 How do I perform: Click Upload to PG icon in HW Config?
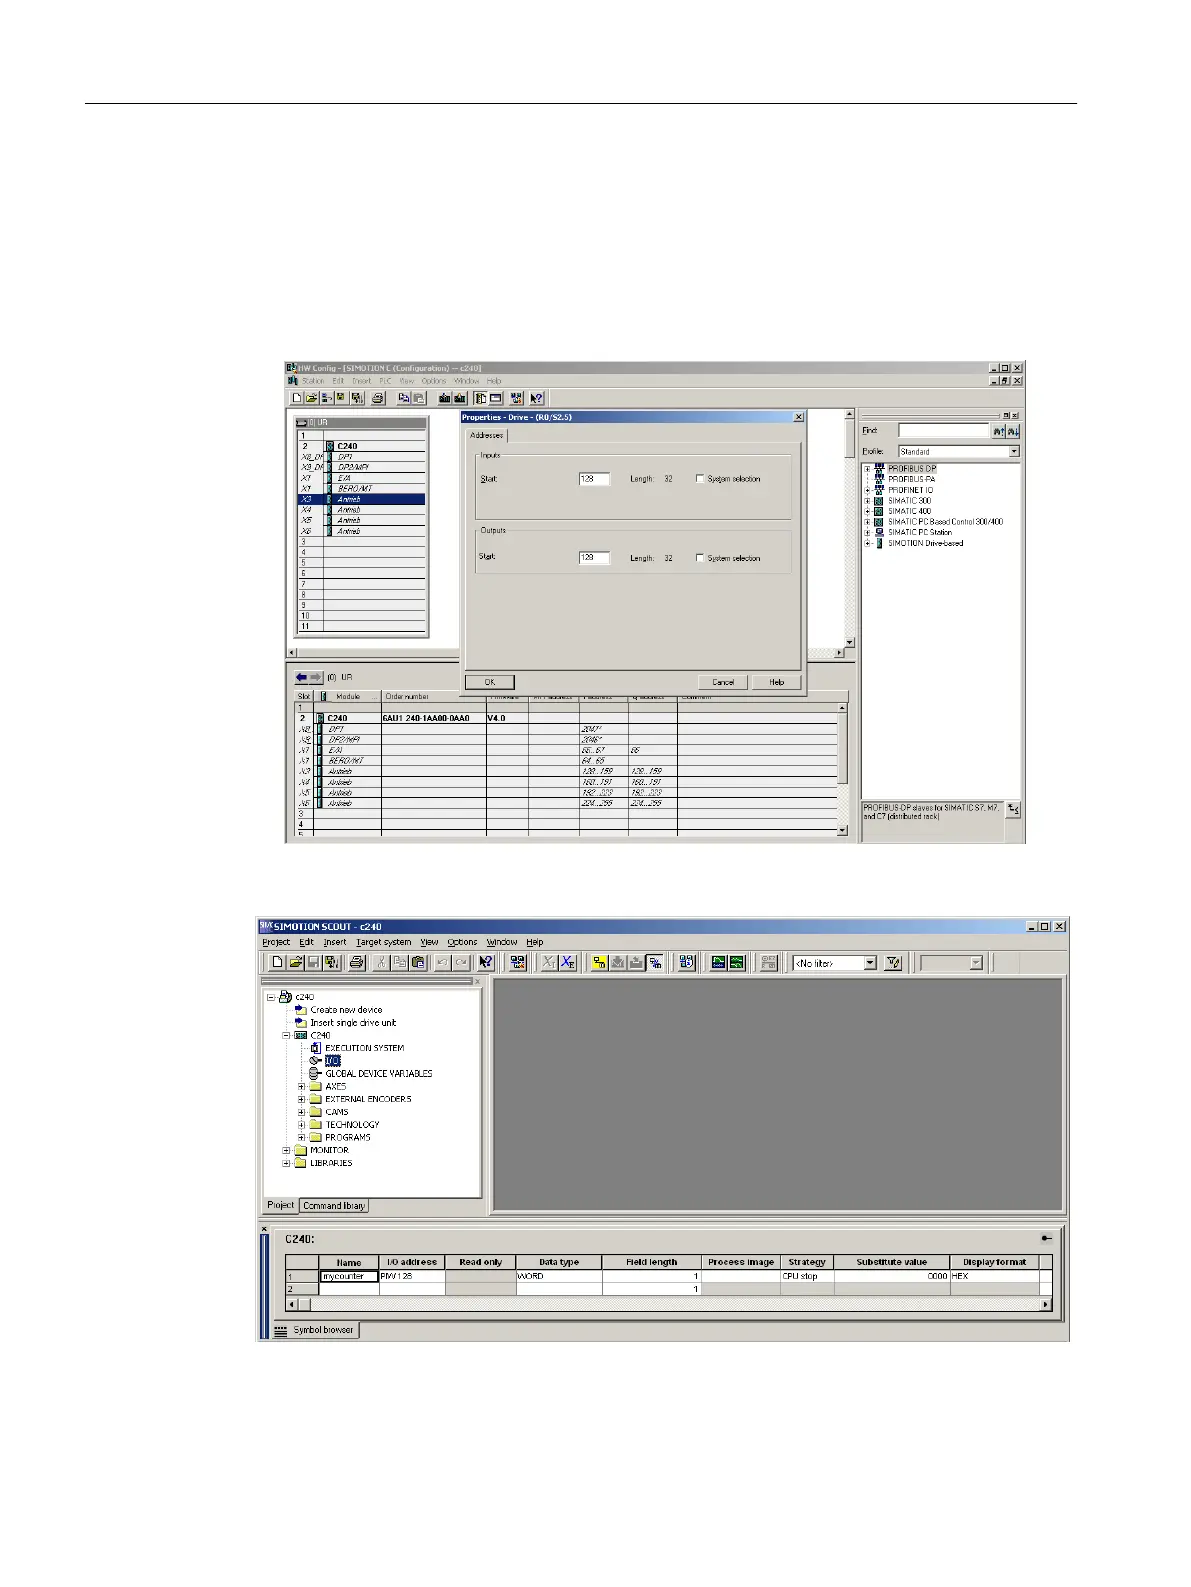click(460, 398)
